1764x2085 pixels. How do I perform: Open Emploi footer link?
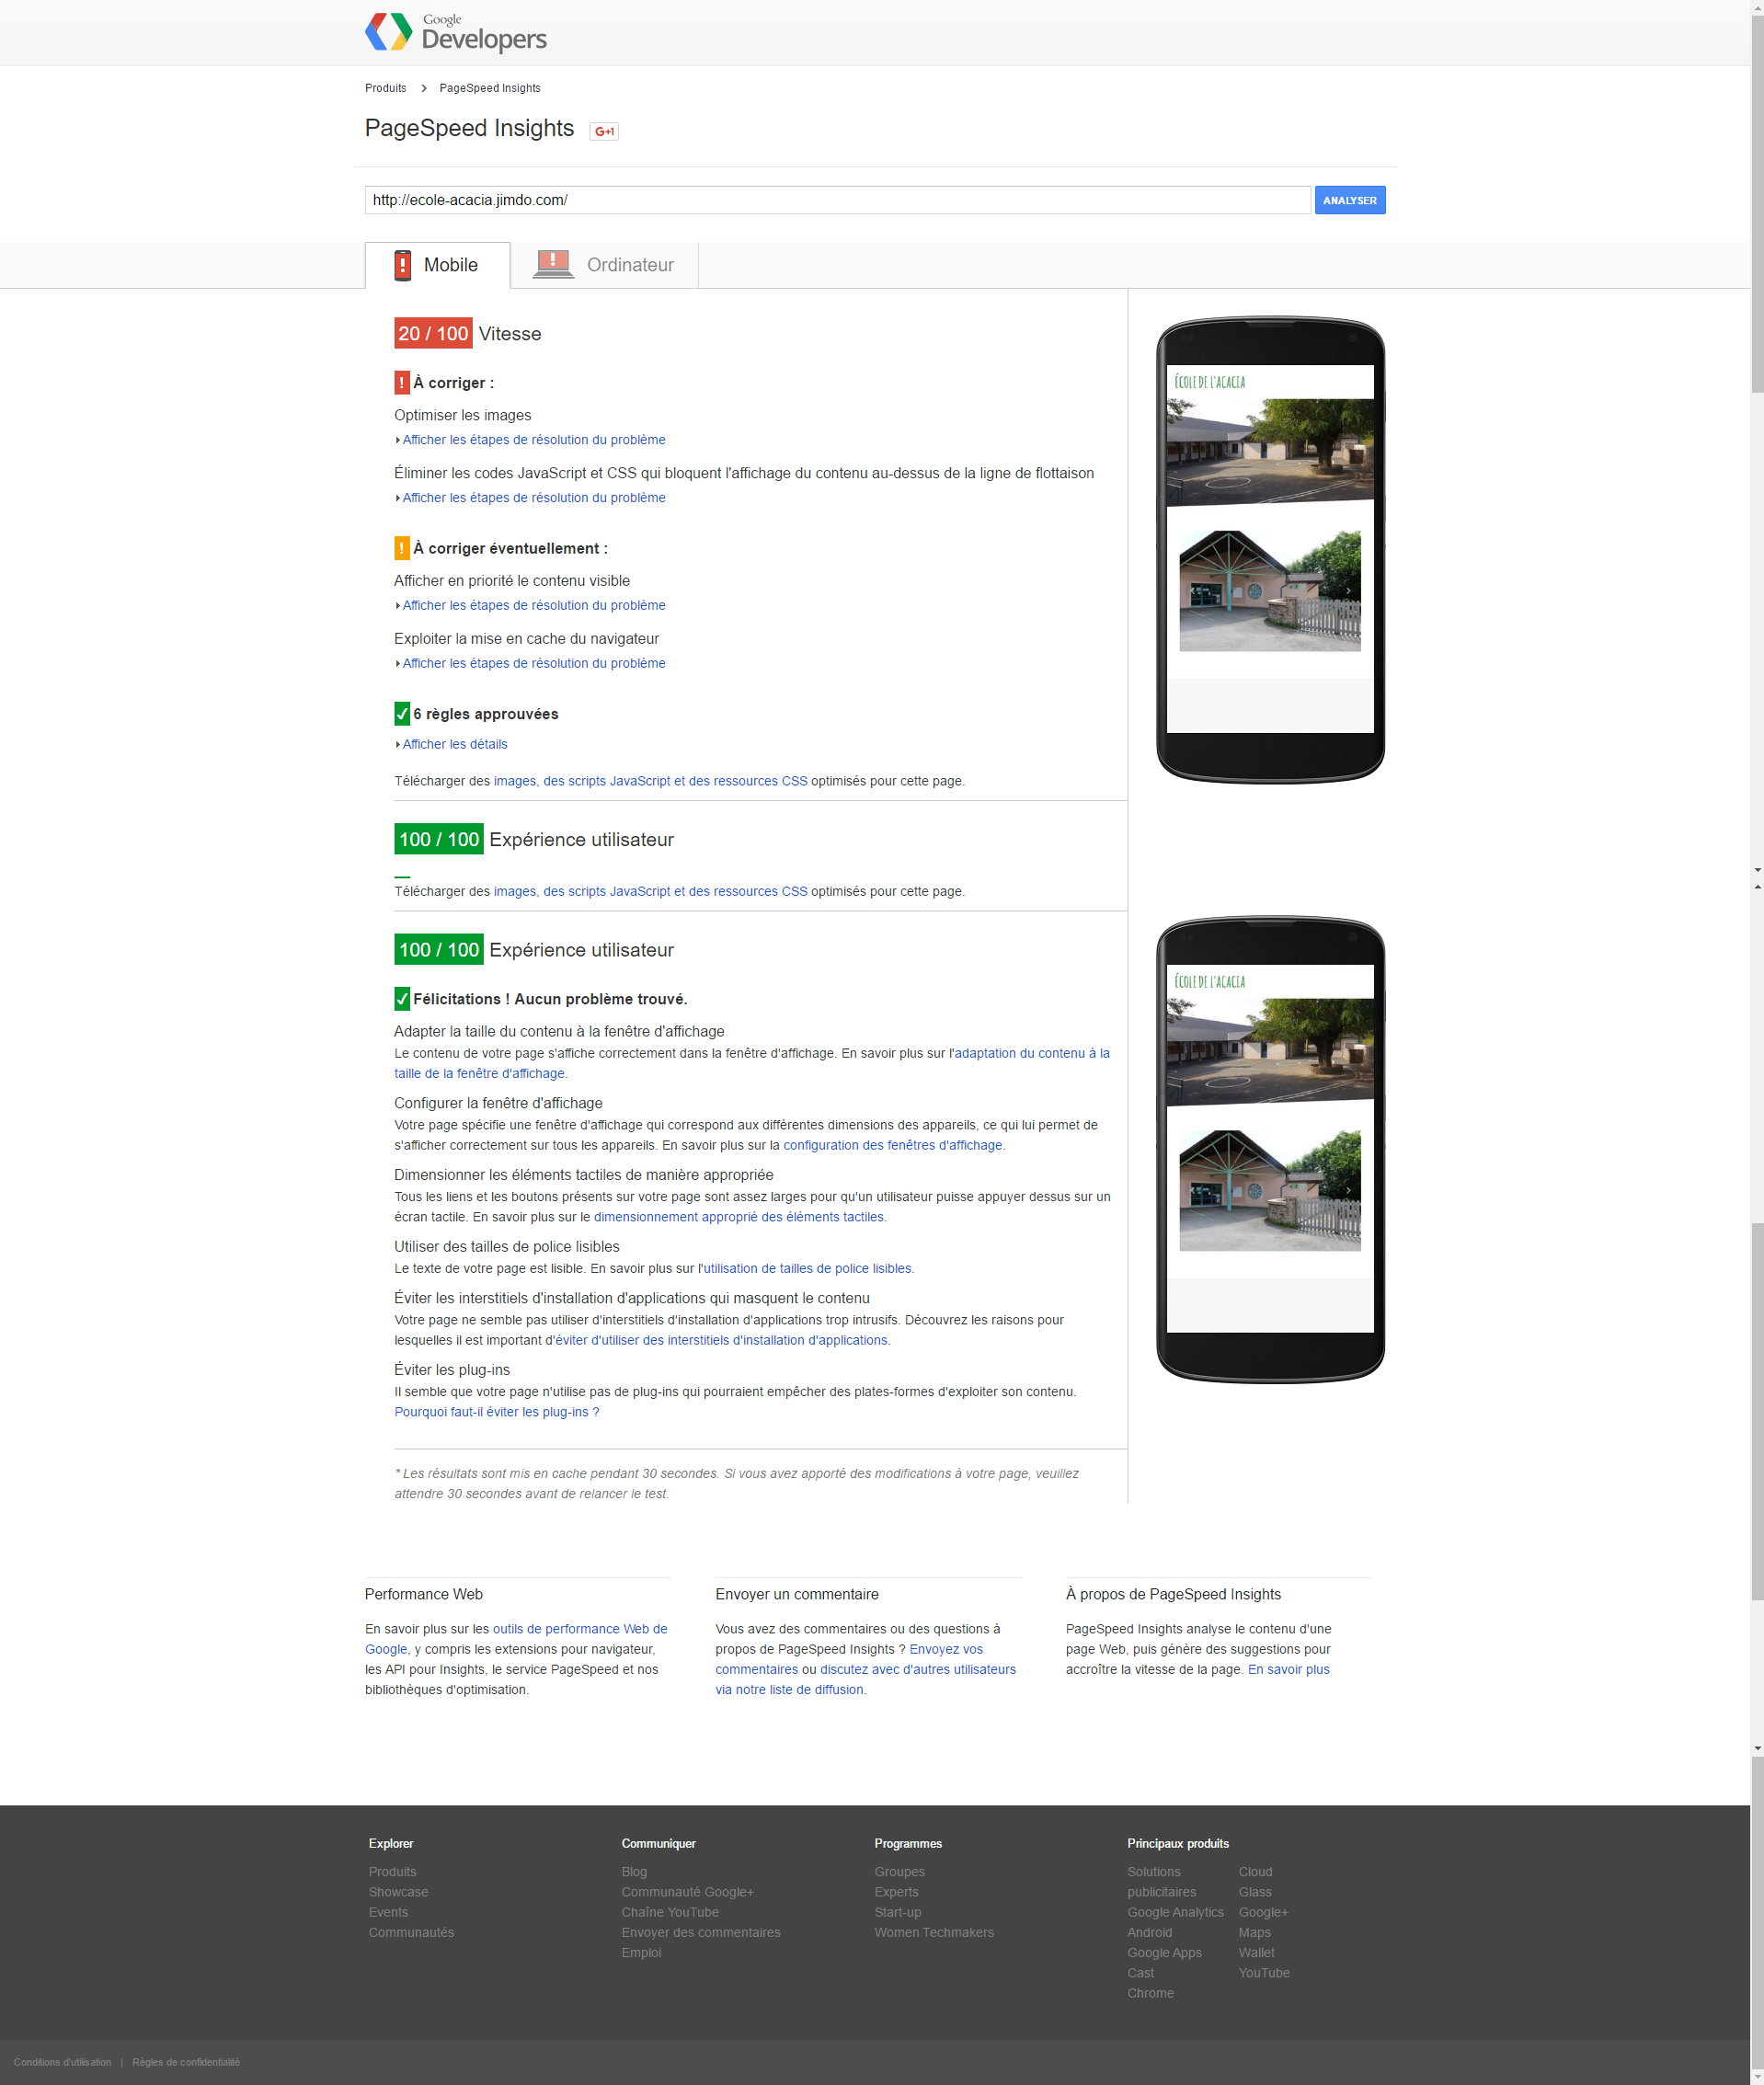641,1952
